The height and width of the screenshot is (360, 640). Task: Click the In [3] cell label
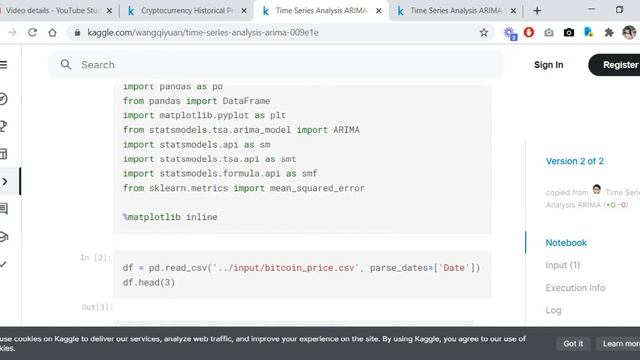(96, 258)
